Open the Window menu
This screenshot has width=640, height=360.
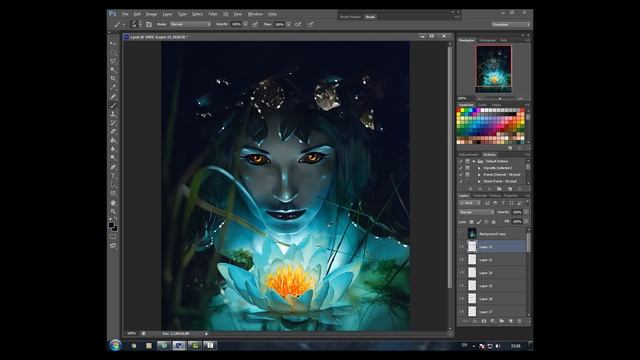coord(256,14)
